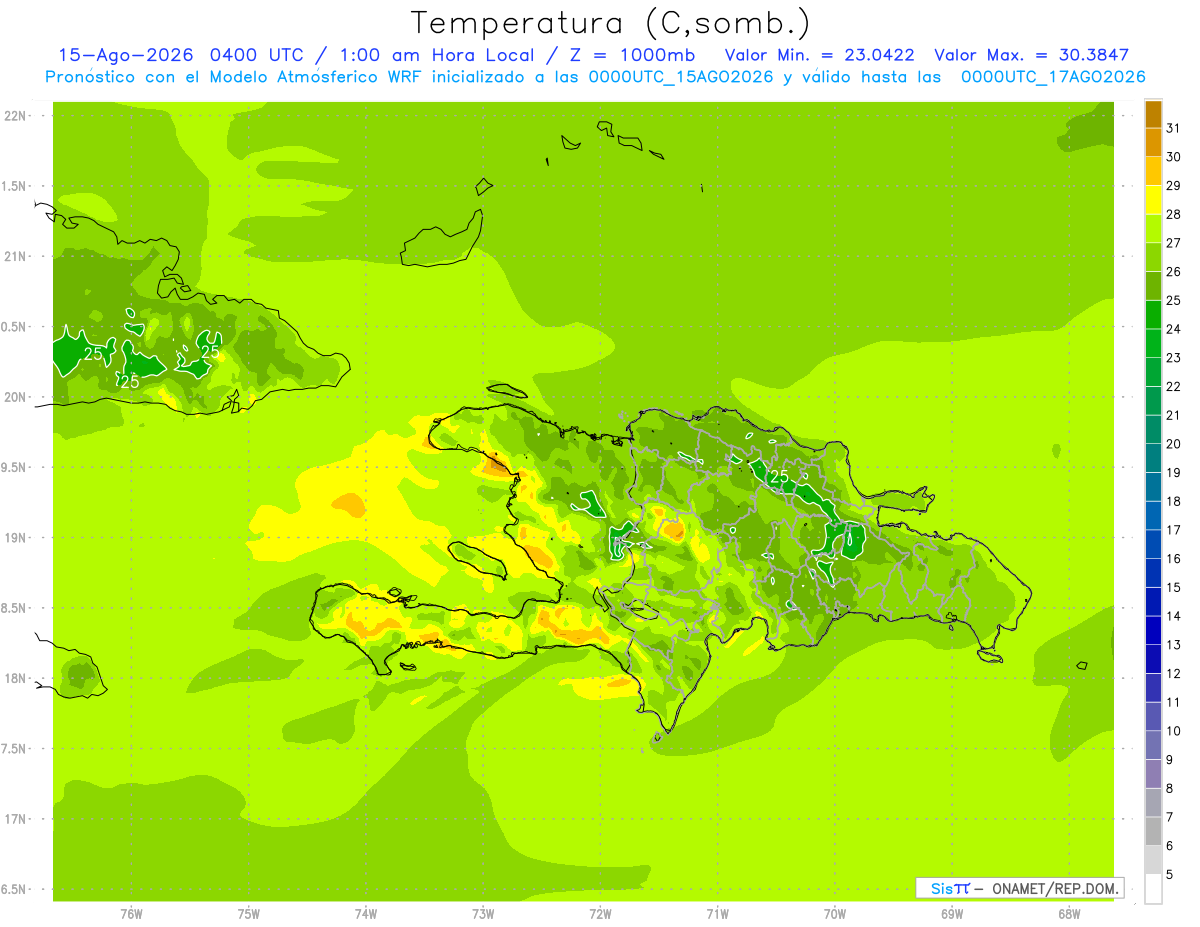1200x927 pixels.
Task: Click the legend value "28"
Action: (x=1173, y=214)
